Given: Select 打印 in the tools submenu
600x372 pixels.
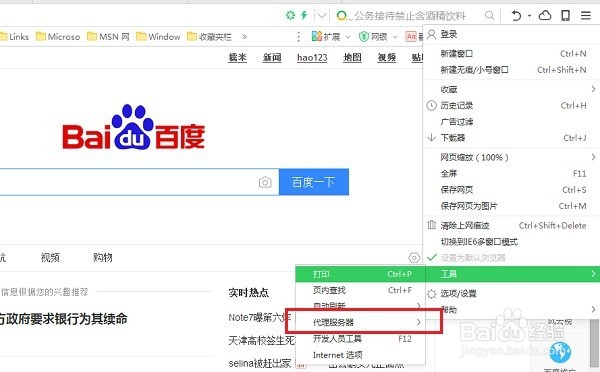Looking at the screenshot, I should click(360, 274).
